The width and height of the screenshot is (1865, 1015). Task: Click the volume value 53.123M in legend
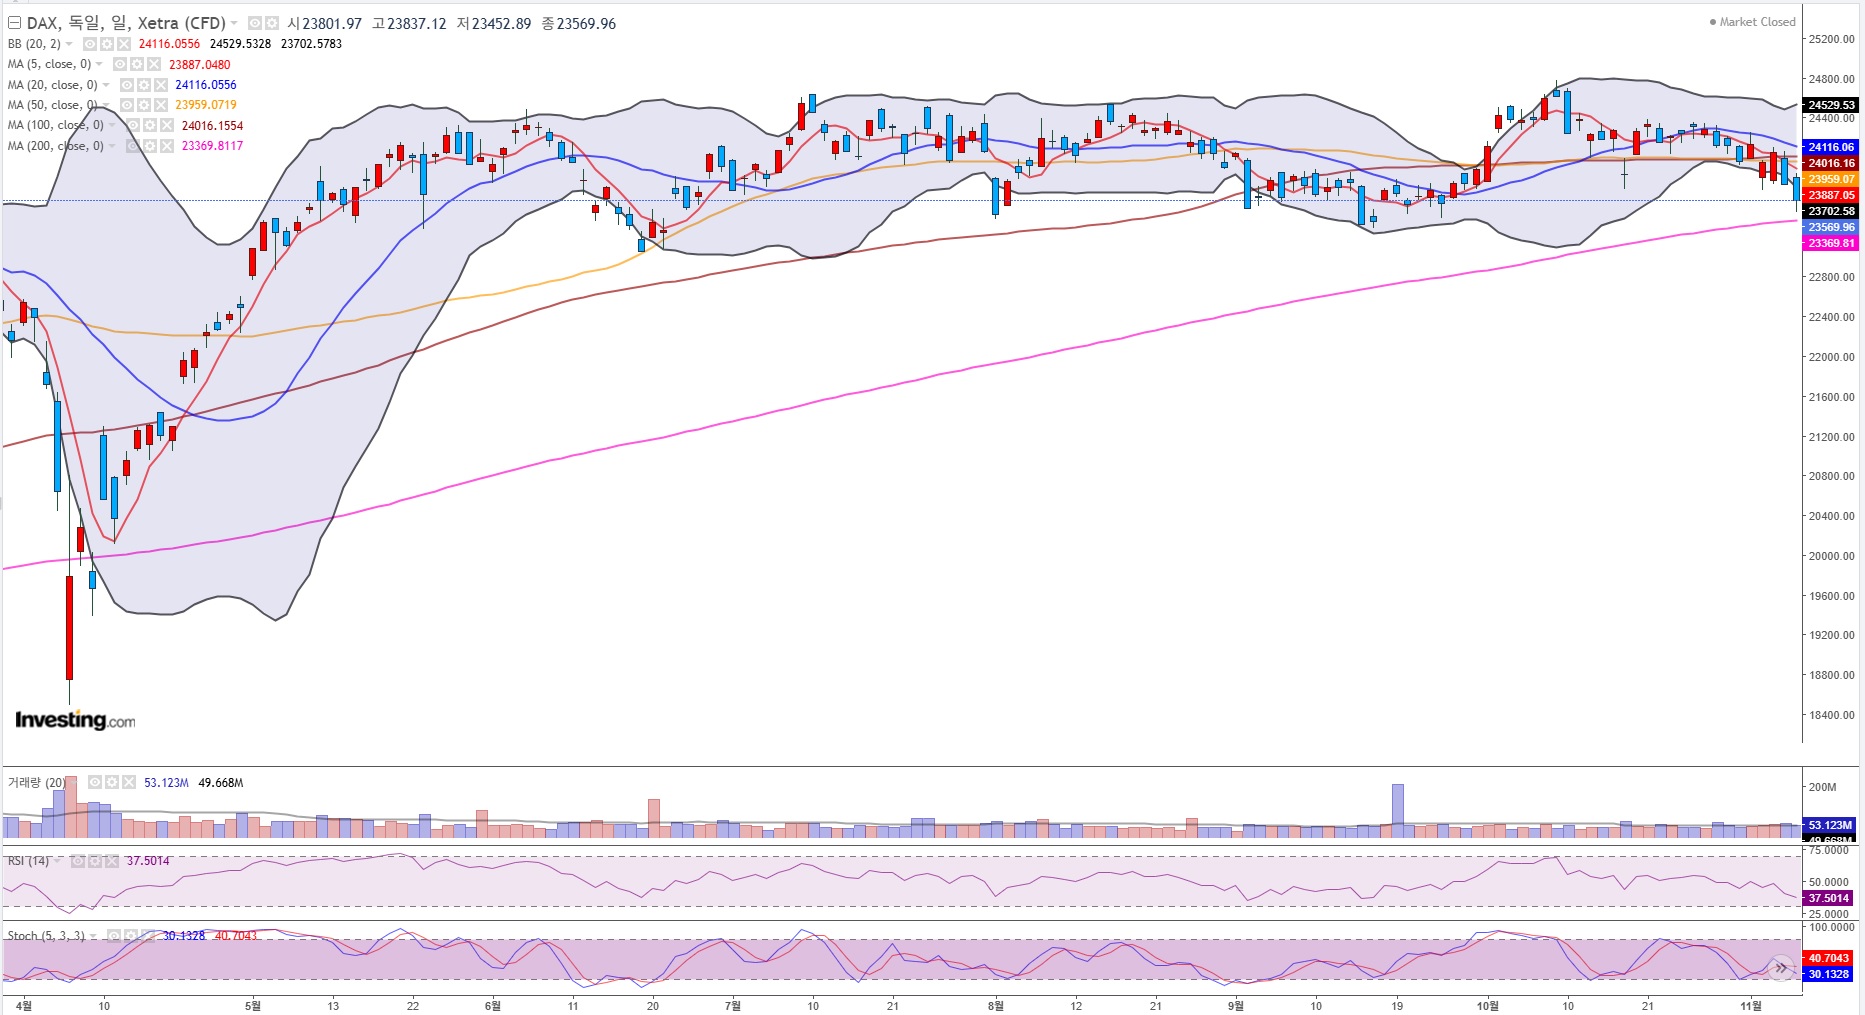tap(166, 782)
